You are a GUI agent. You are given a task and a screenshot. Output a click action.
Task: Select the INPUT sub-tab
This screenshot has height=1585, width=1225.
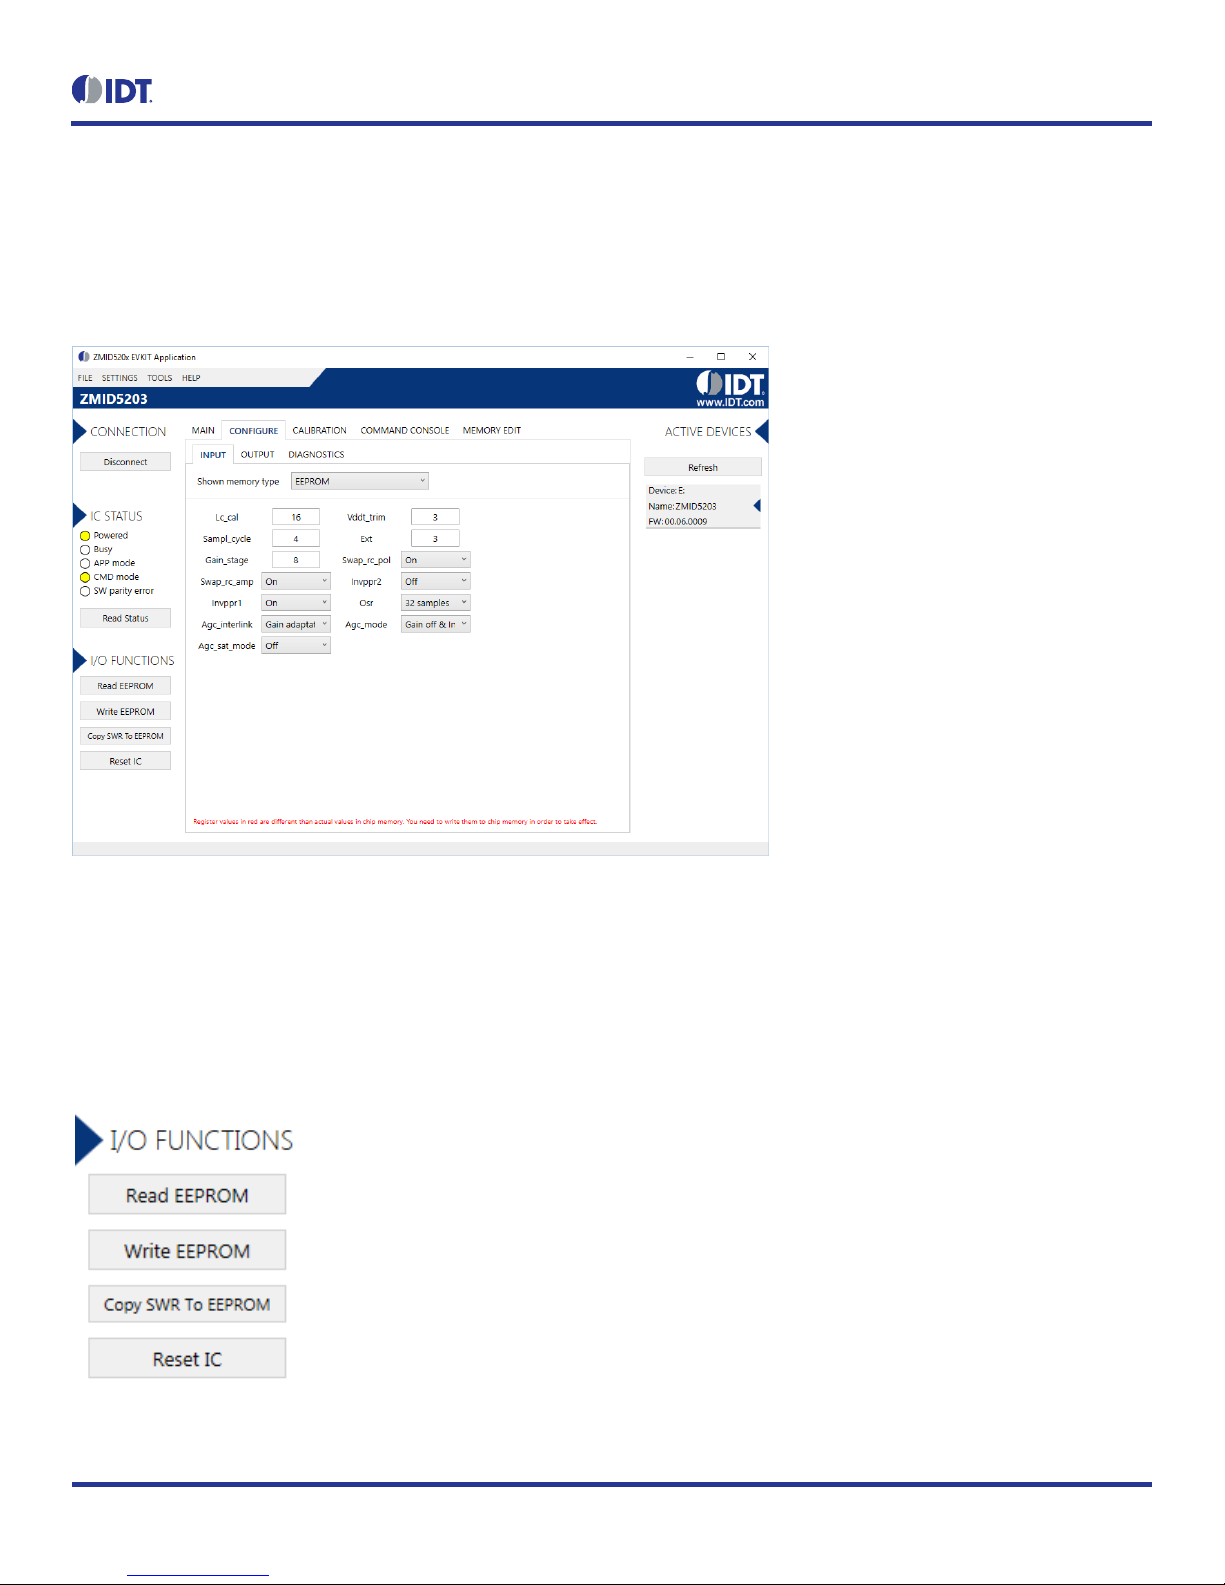213,455
